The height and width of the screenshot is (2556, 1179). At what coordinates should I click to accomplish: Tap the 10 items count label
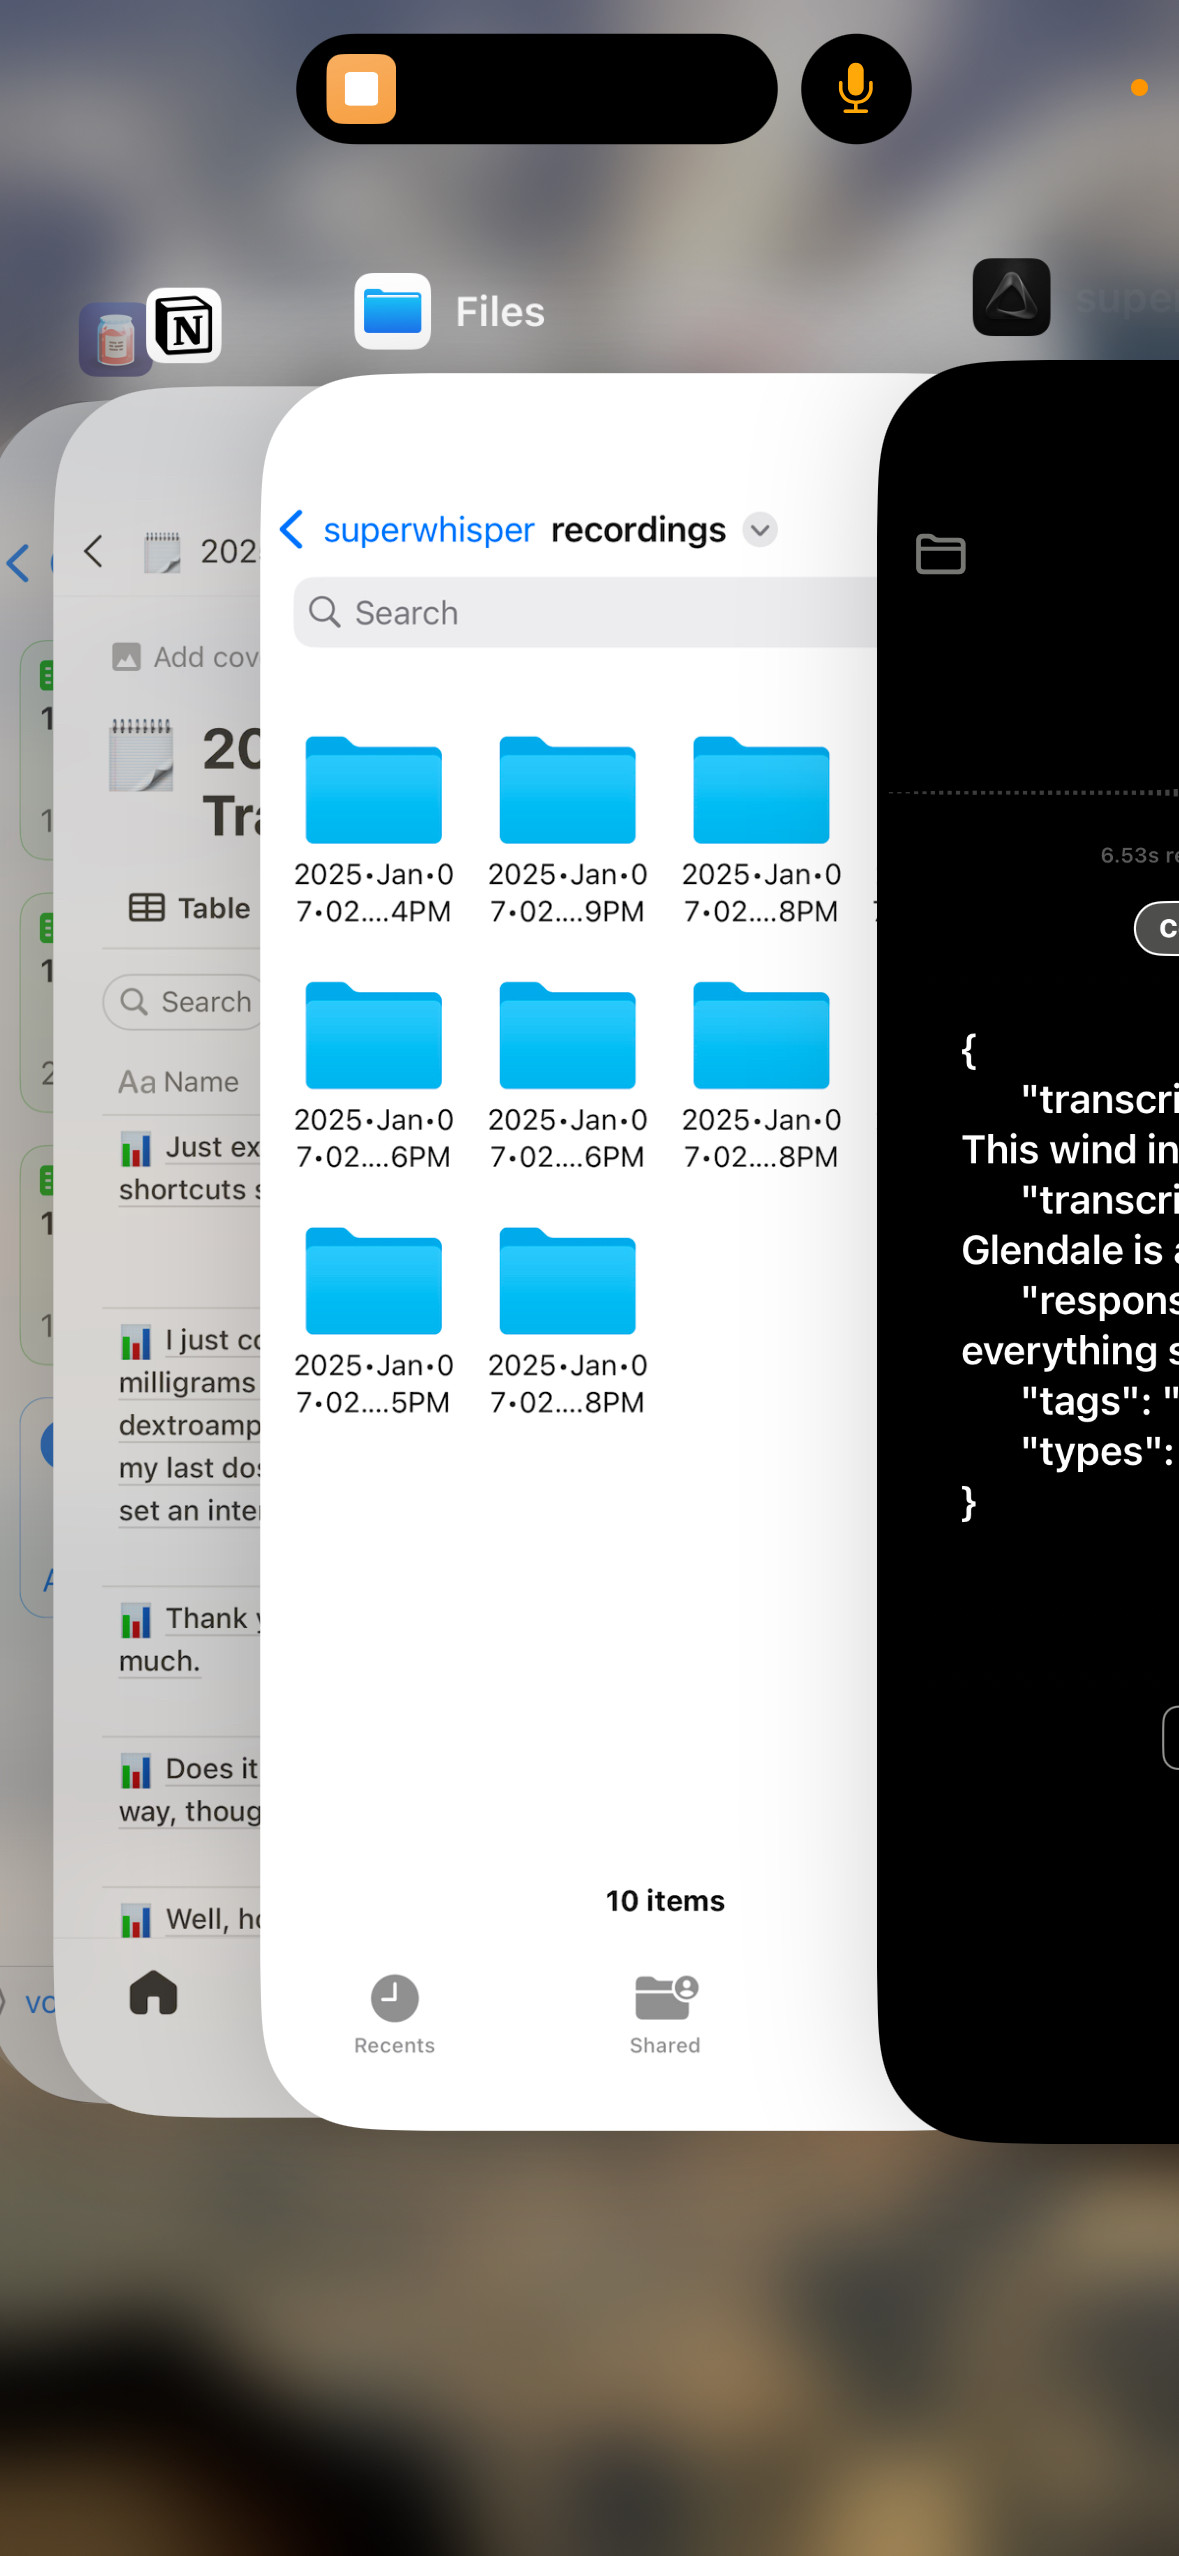[665, 1900]
